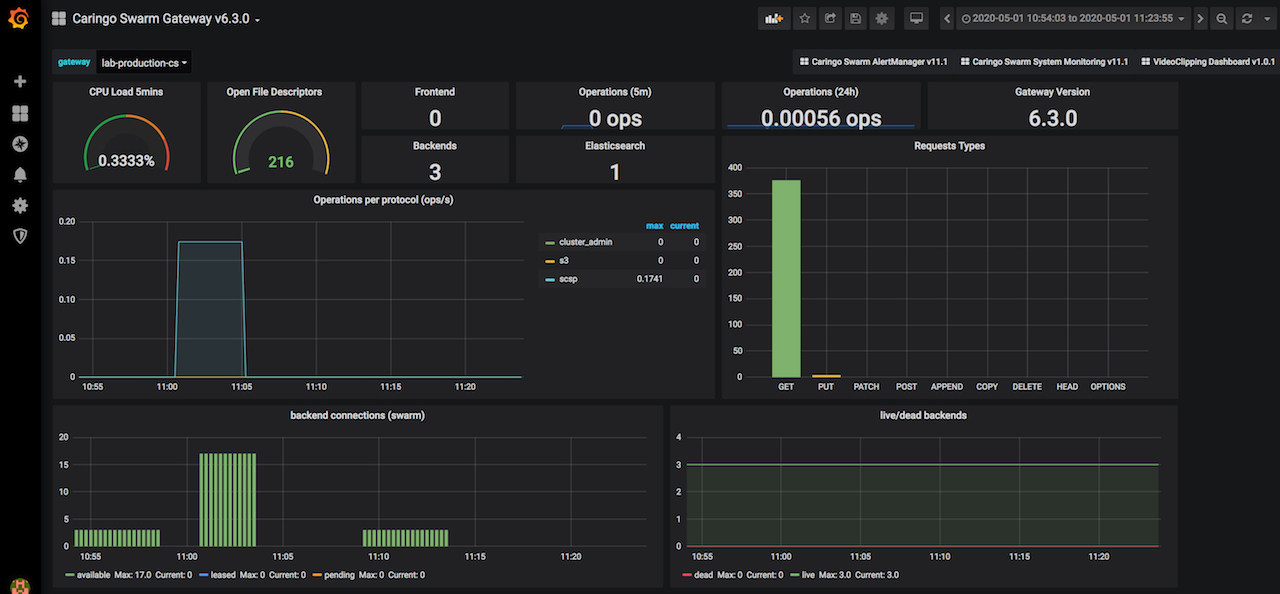This screenshot has height=594, width=1280.
Task: Click the Save dashboard icon
Action: click(x=855, y=18)
